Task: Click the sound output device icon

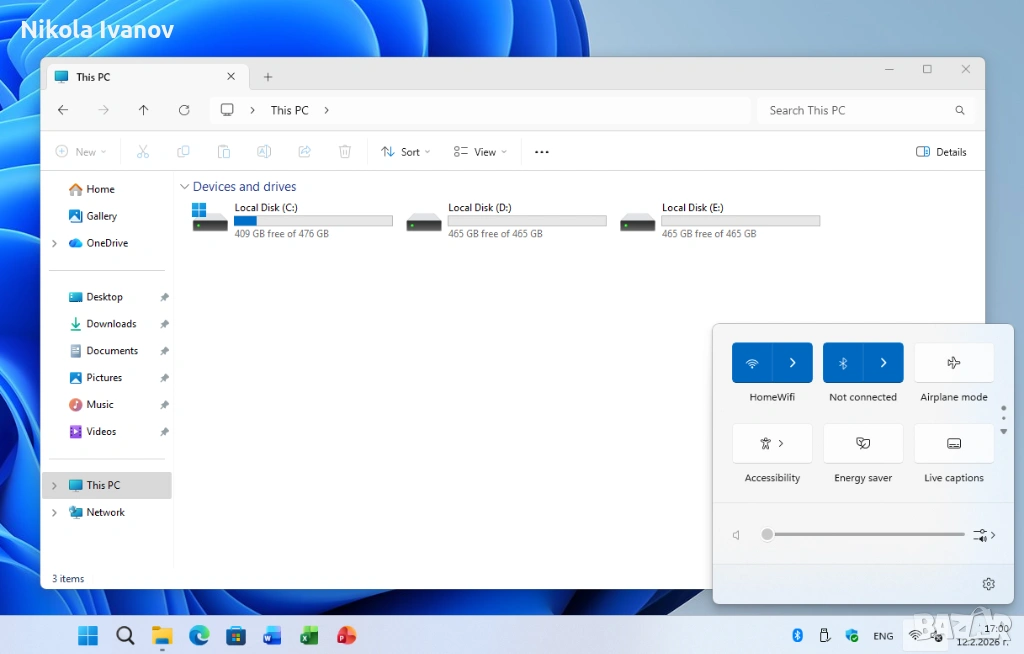Action: (x=982, y=535)
